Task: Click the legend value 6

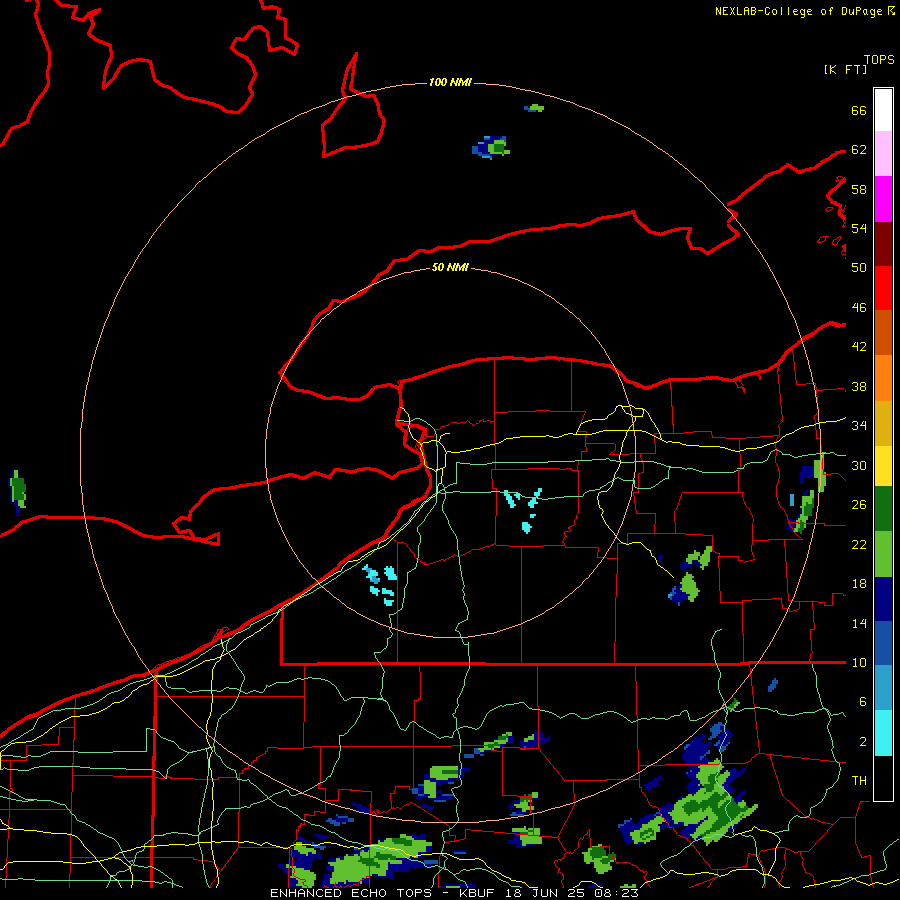Action: [863, 701]
